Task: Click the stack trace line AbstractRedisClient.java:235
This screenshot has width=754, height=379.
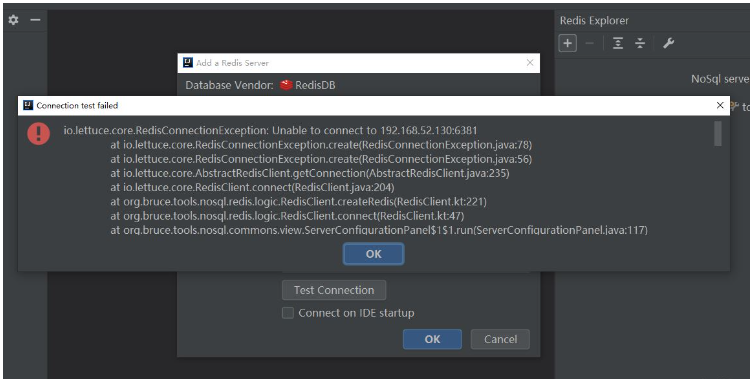Action: click(310, 173)
